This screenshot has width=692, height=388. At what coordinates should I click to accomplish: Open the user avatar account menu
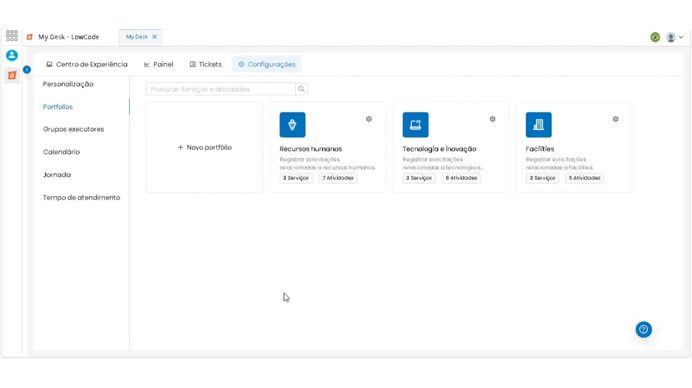tap(674, 38)
